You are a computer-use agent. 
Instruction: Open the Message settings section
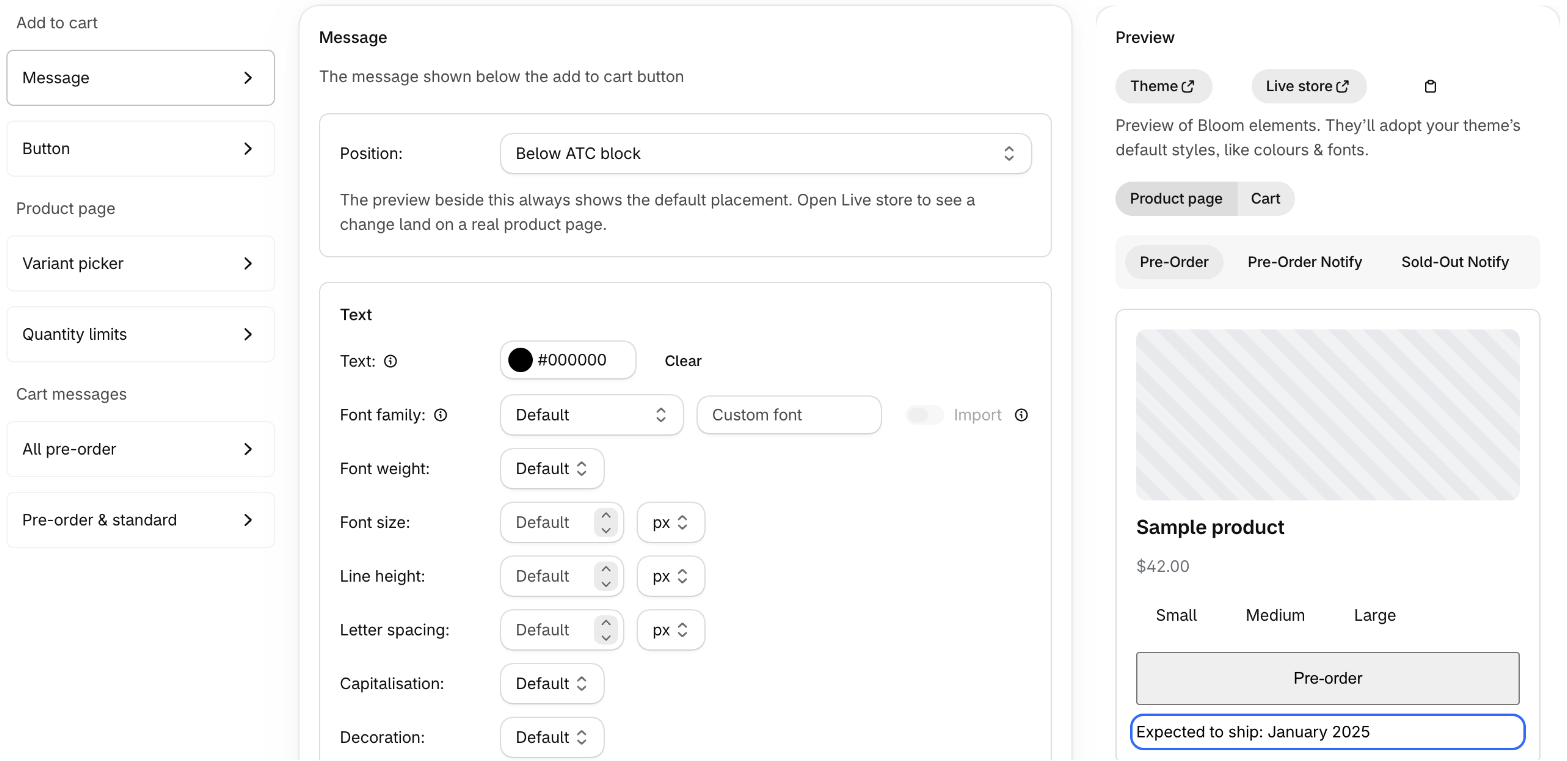[x=140, y=78]
